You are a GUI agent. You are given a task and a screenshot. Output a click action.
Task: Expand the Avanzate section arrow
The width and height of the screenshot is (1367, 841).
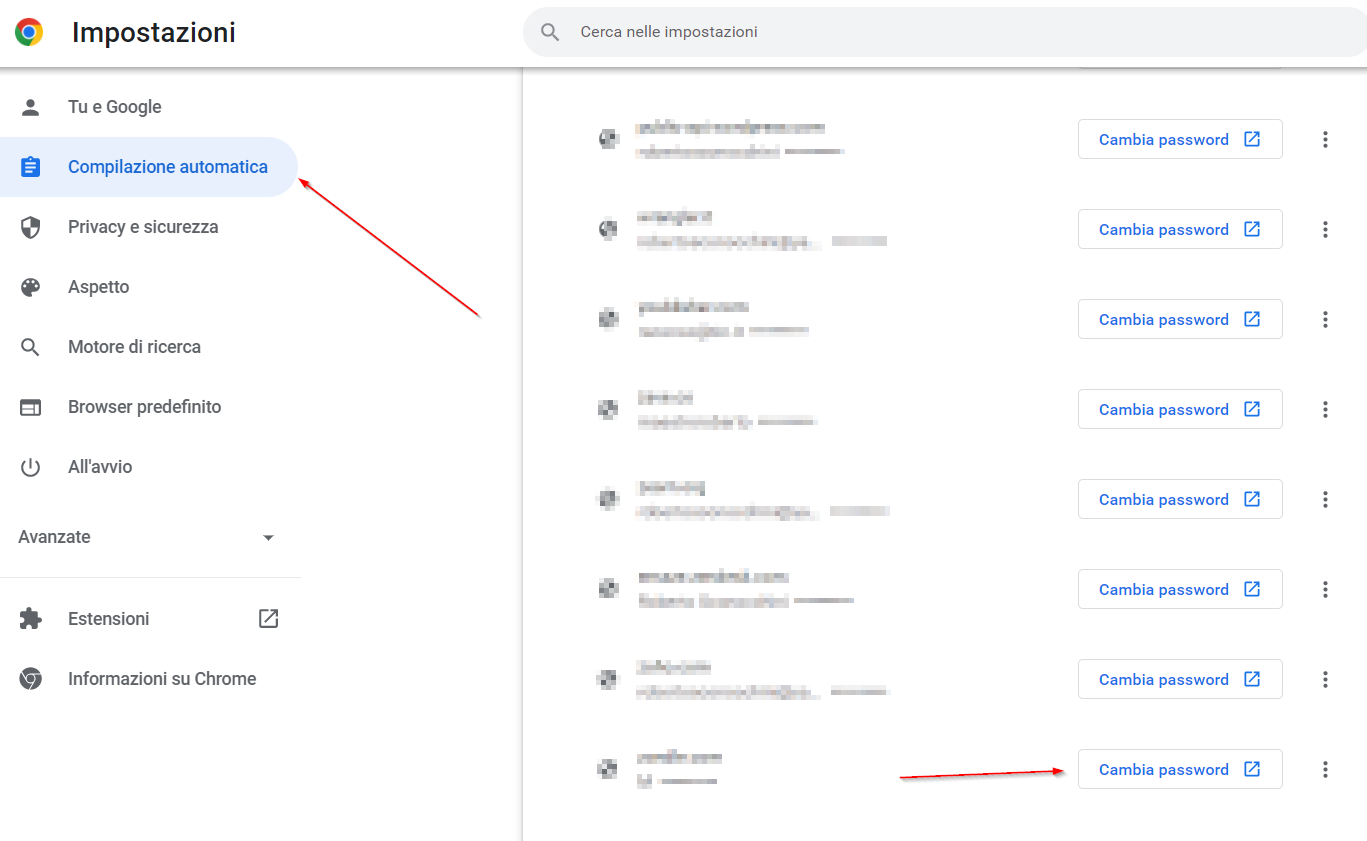[268, 538]
